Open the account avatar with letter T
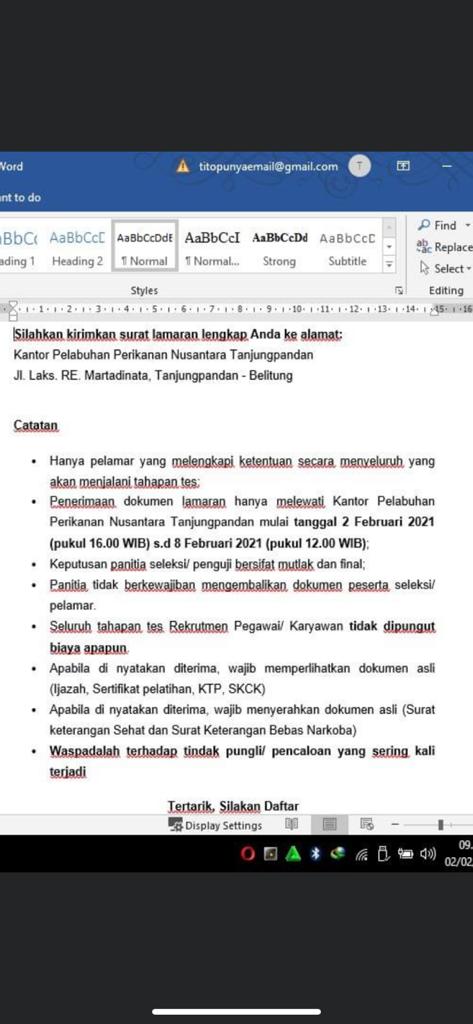Viewport: 473px width, 1024px height. coord(359,167)
